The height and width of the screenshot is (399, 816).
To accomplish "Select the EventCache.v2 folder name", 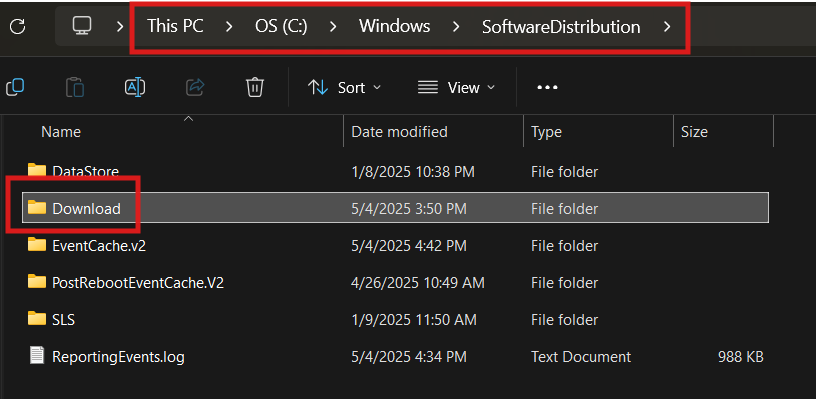I will pyautogui.click(x=99, y=245).
